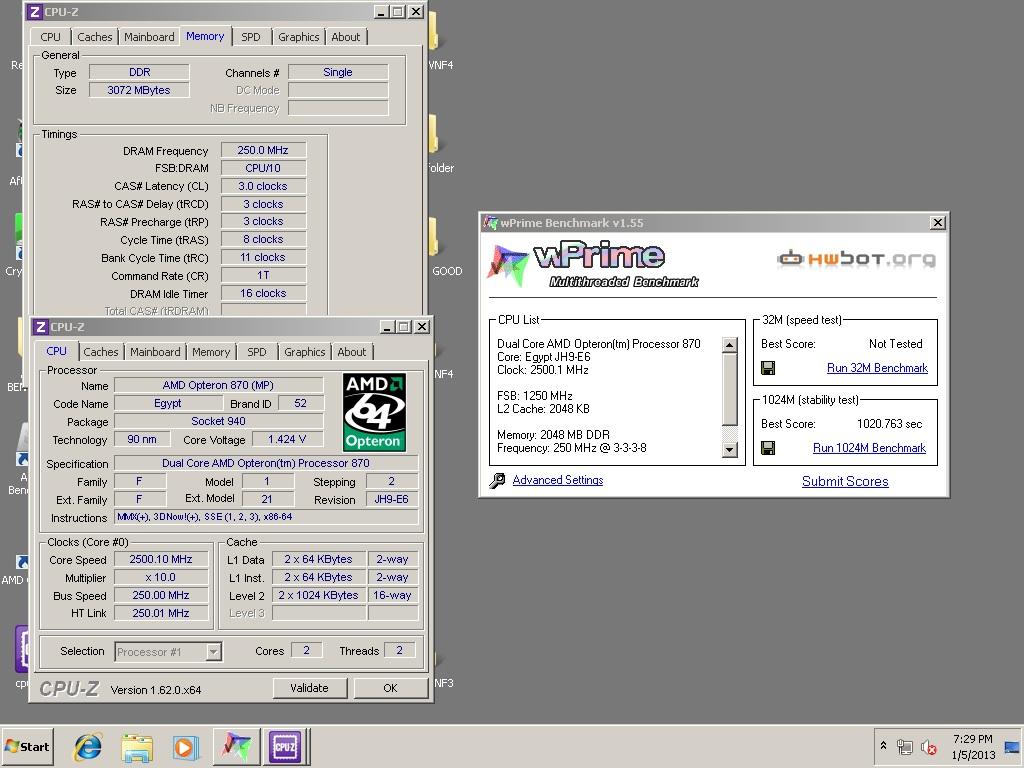The width and height of the screenshot is (1024, 768).
Task: Click the Advanced Settings magnifier icon
Action: 497,481
